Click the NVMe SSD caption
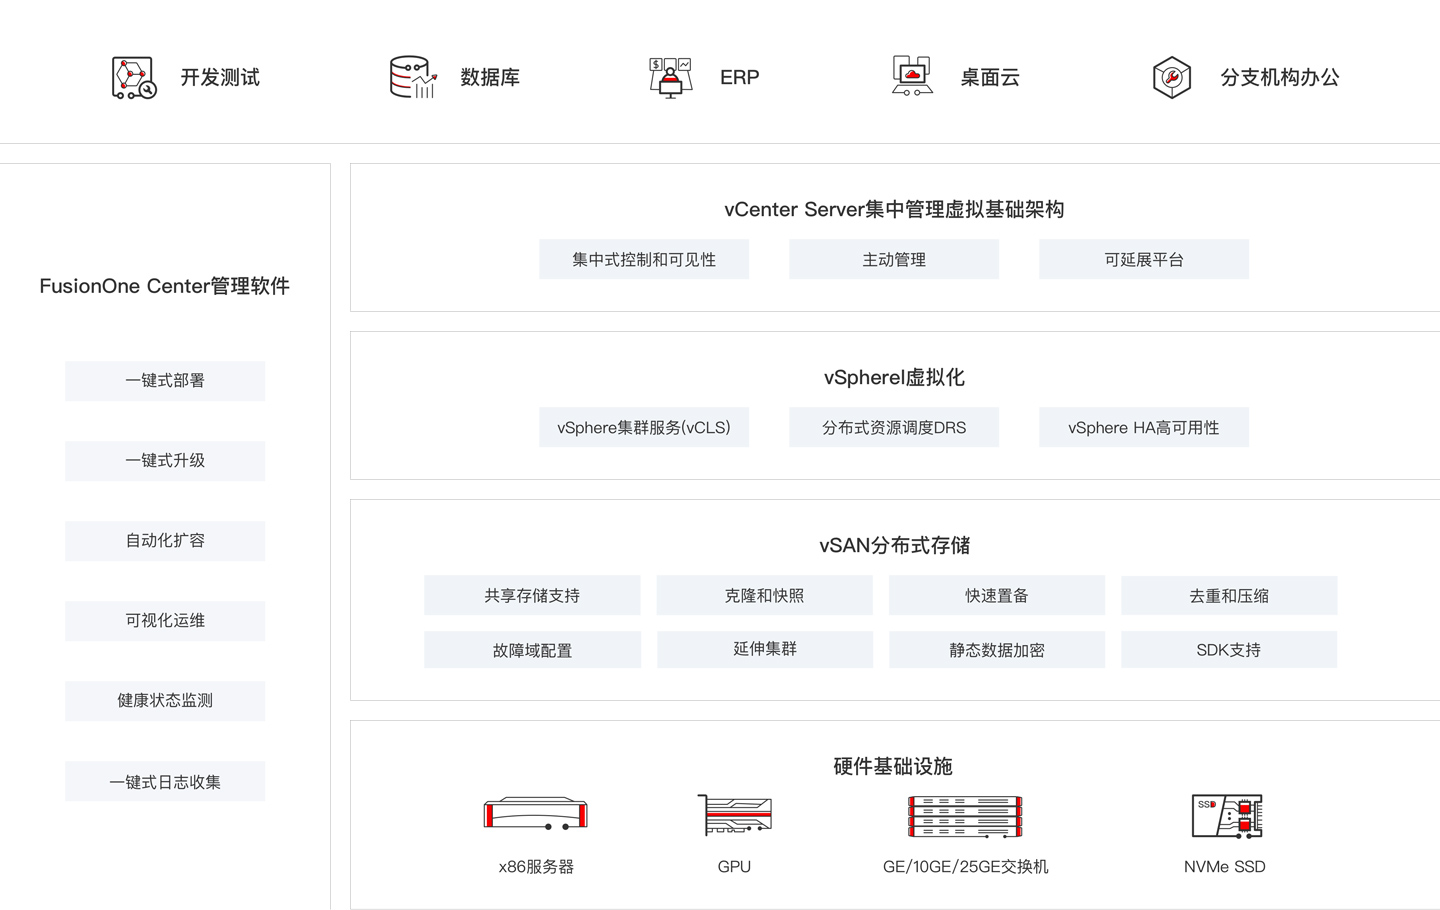Image resolution: width=1440 pixels, height=910 pixels. [x=1225, y=867]
